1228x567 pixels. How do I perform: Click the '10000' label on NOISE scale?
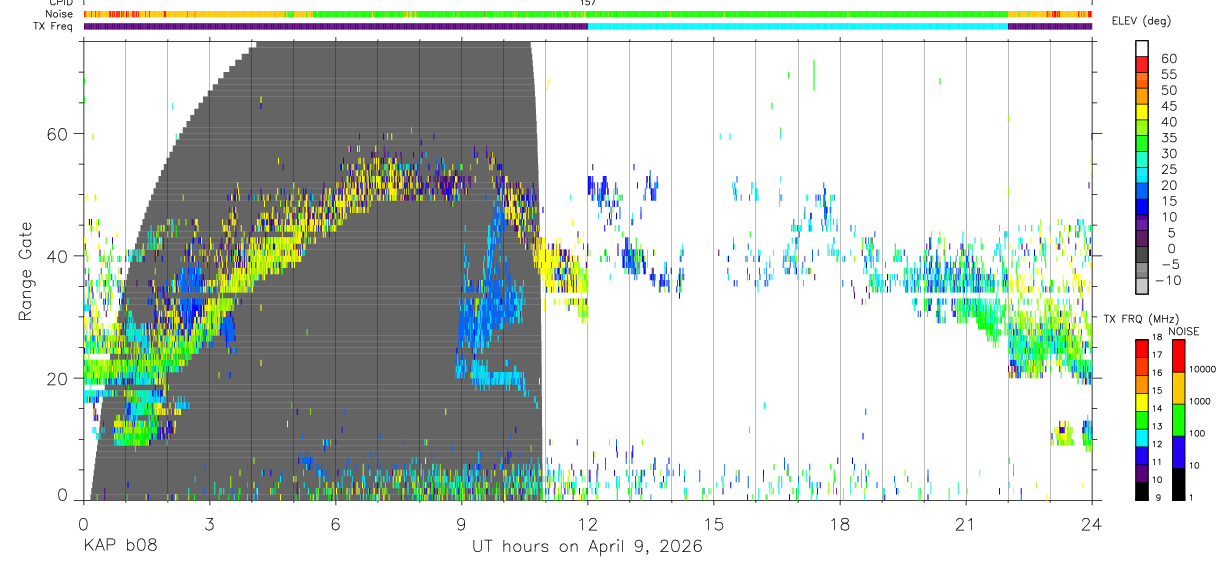point(1203,371)
